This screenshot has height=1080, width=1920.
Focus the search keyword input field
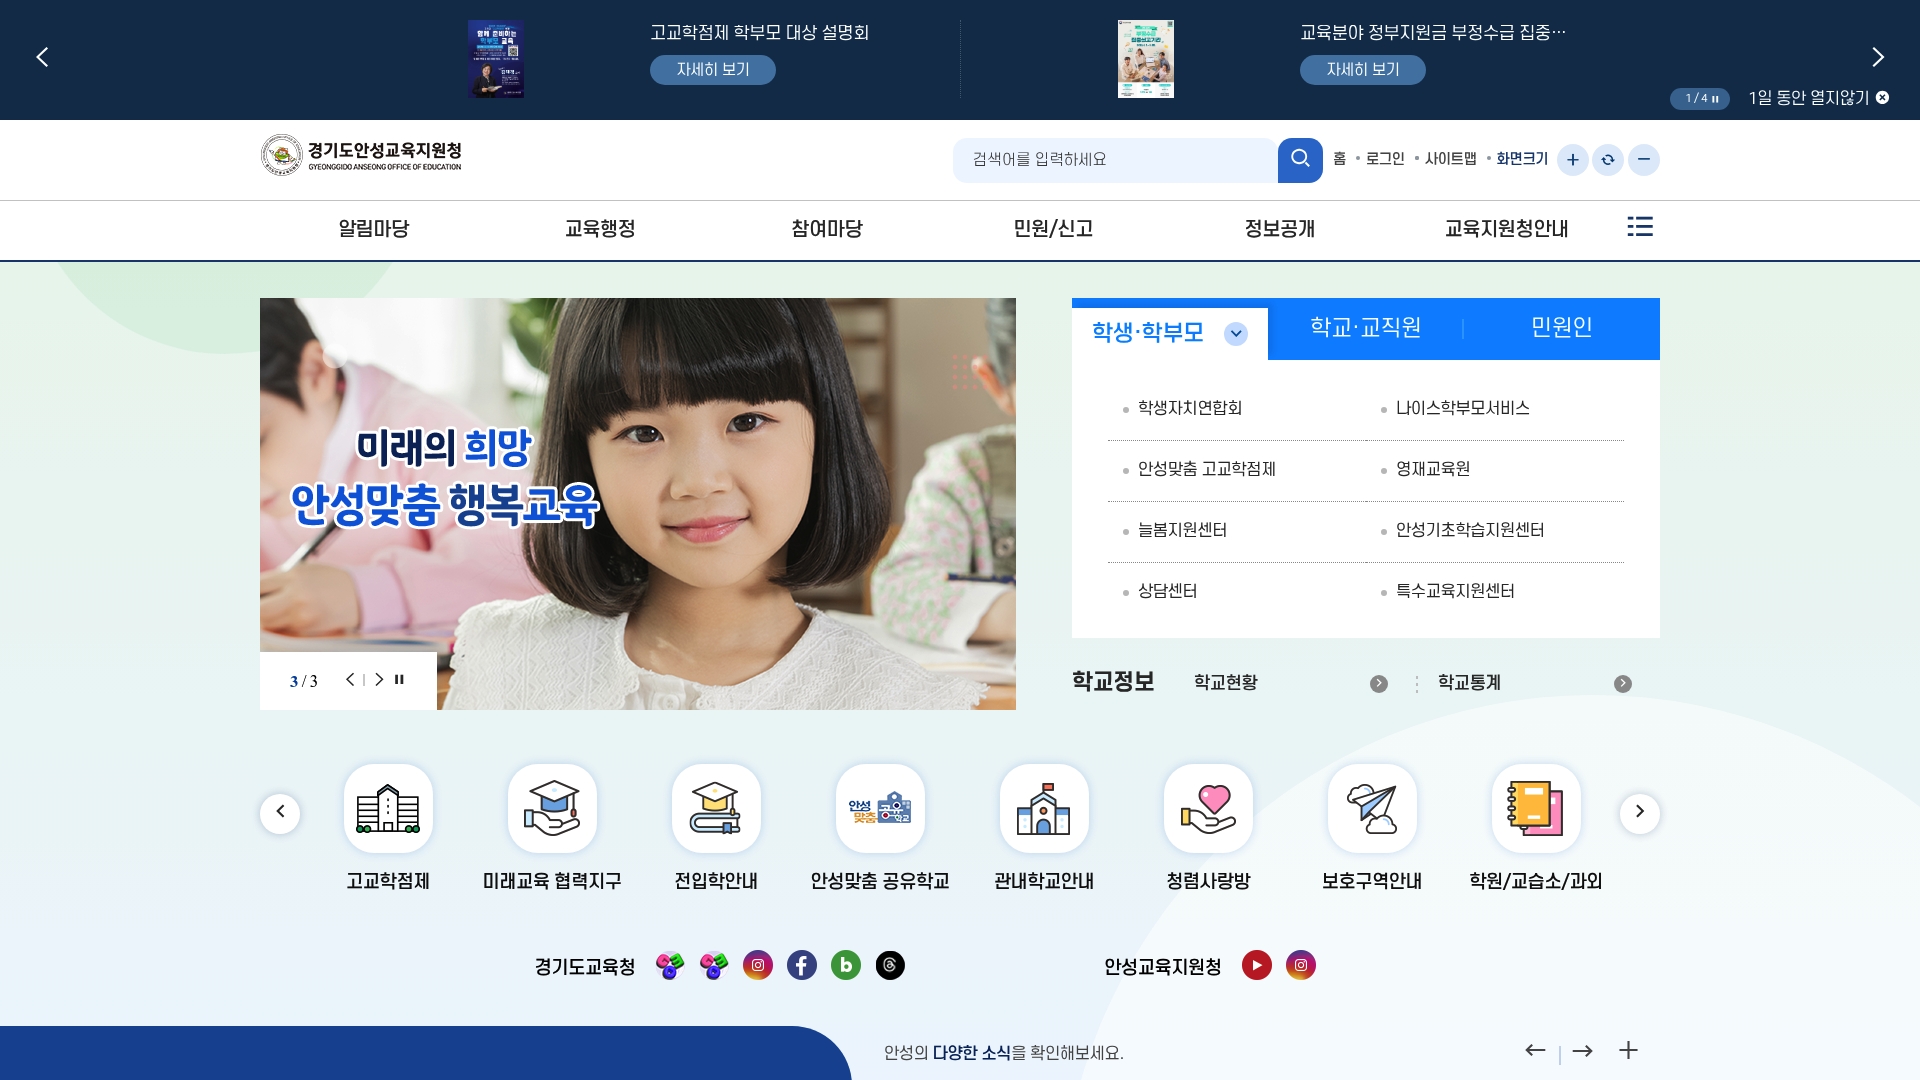click(x=1115, y=160)
